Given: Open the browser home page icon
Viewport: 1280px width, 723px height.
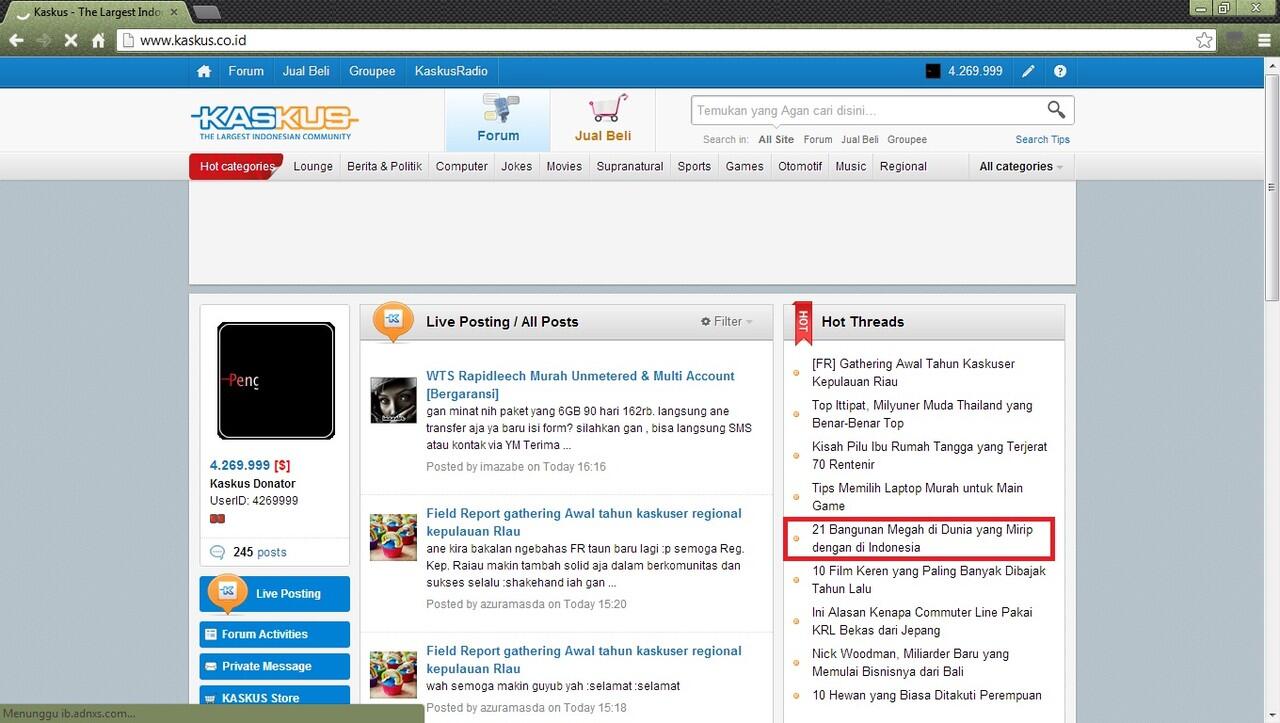Looking at the screenshot, I should click(98, 41).
